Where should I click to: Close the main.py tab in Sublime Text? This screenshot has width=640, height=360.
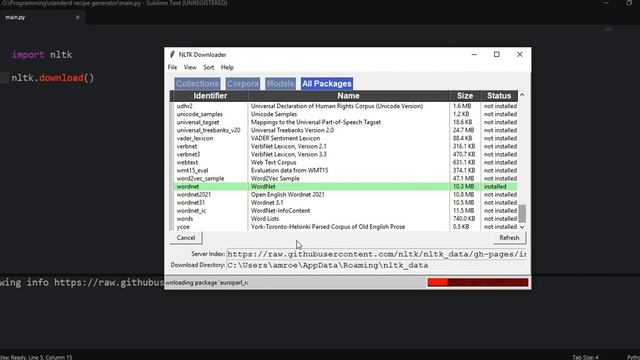pyautogui.click(x=78, y=18)
